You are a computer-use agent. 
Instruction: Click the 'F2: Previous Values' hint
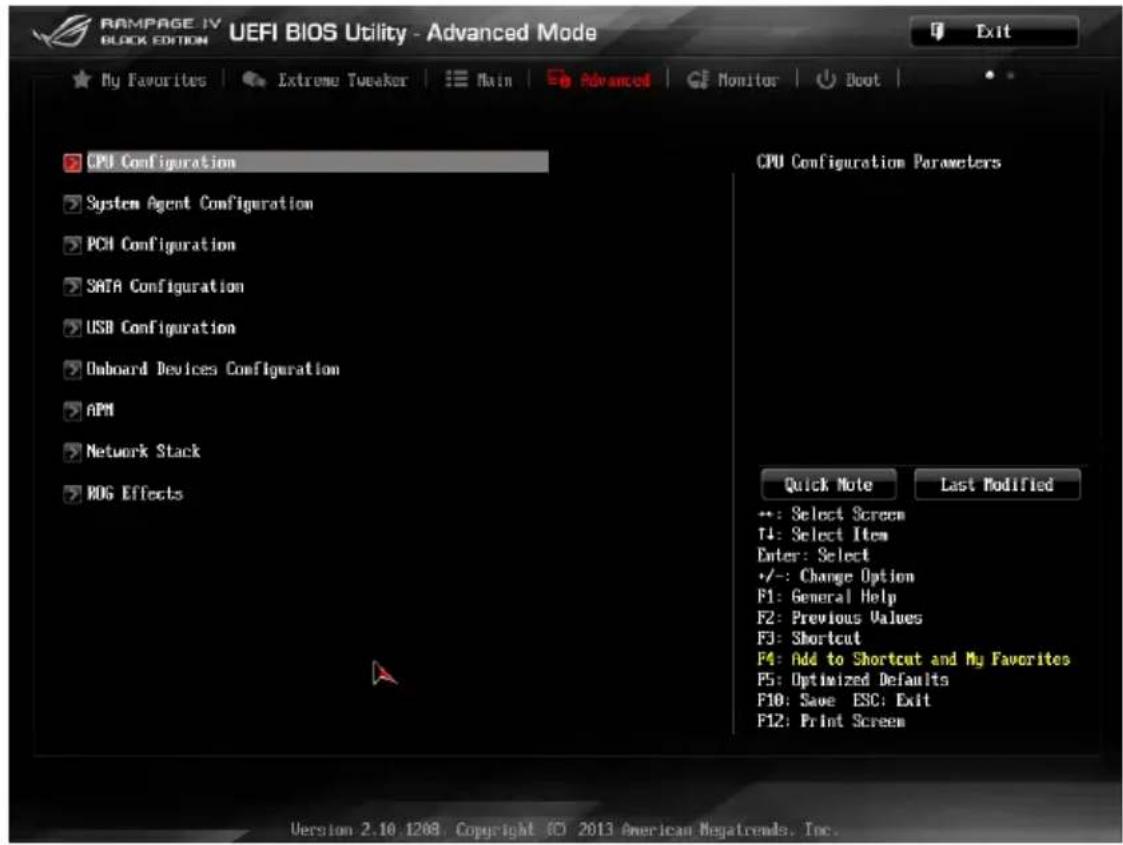839,617
